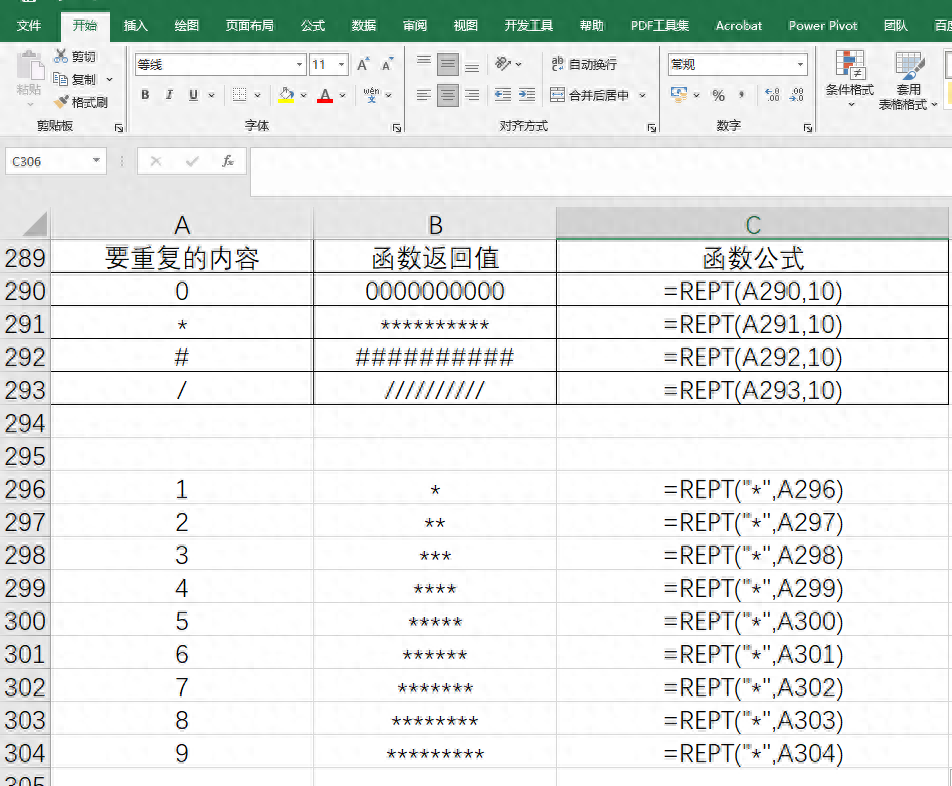Viewport: 952px width, 786px height.
Task: Apply yellow fill color bucket
Action: point(286,95)
